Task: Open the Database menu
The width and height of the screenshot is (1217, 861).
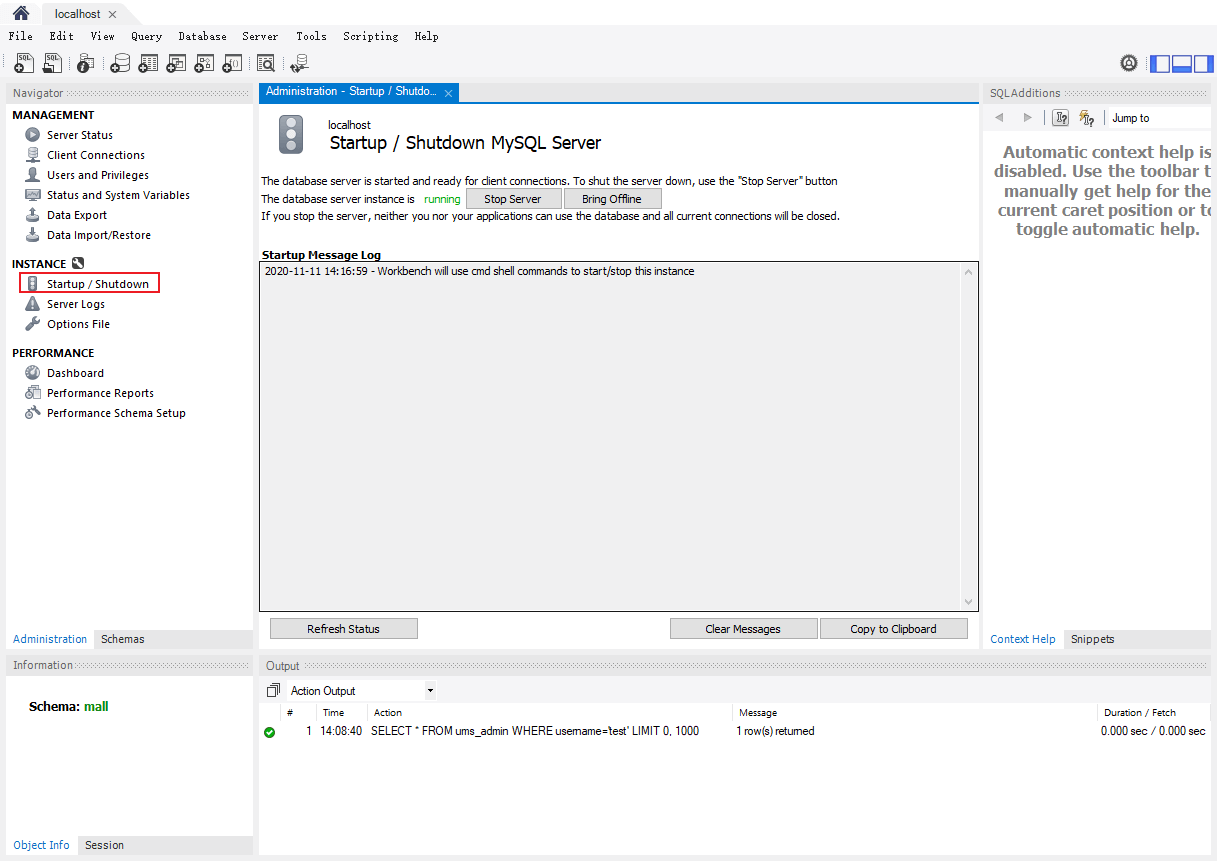Action: pyautogui.click(x=203, y=36)
